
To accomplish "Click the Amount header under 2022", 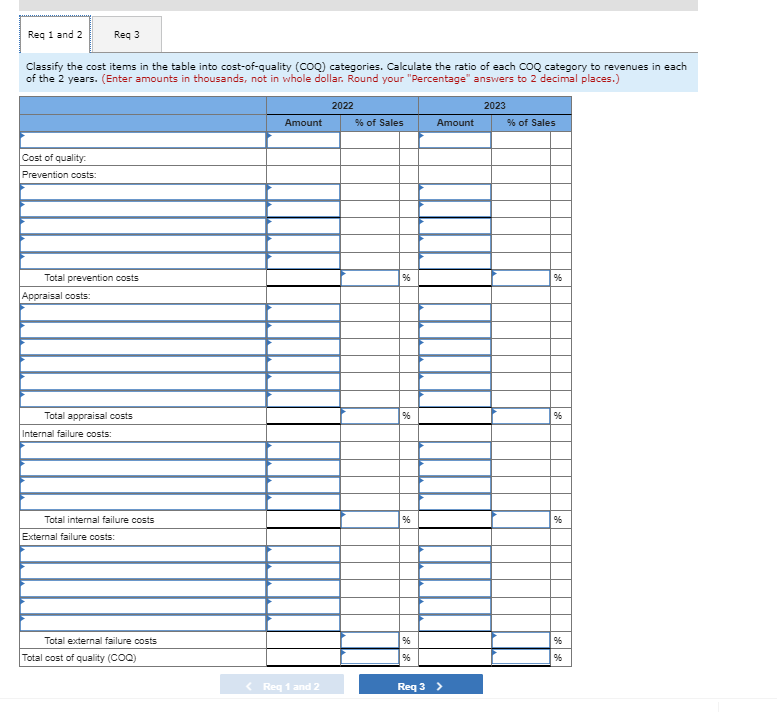I will [303, 123].
